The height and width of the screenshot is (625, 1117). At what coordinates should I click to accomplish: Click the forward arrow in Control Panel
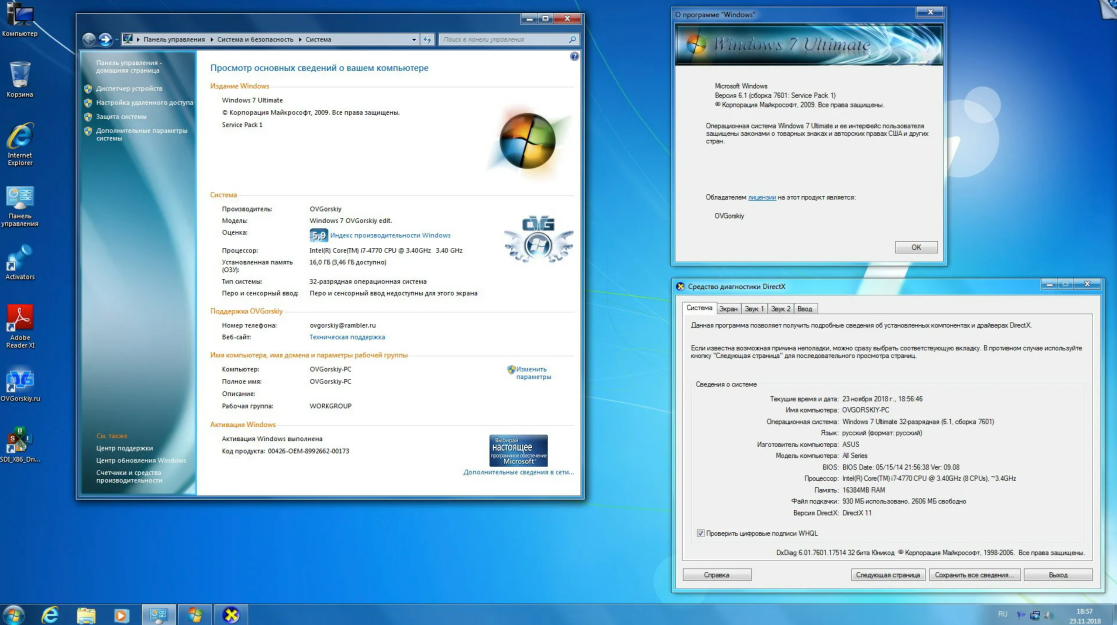coord(105,39)
